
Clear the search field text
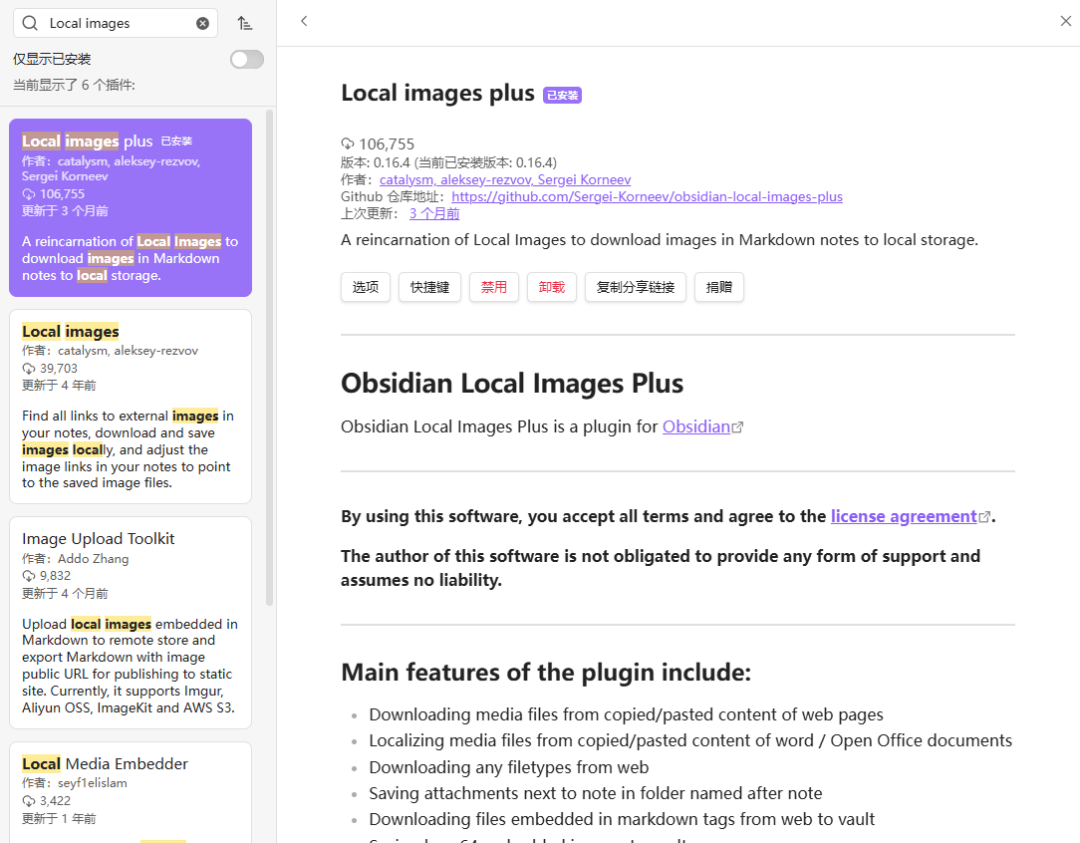click(203, 23)
